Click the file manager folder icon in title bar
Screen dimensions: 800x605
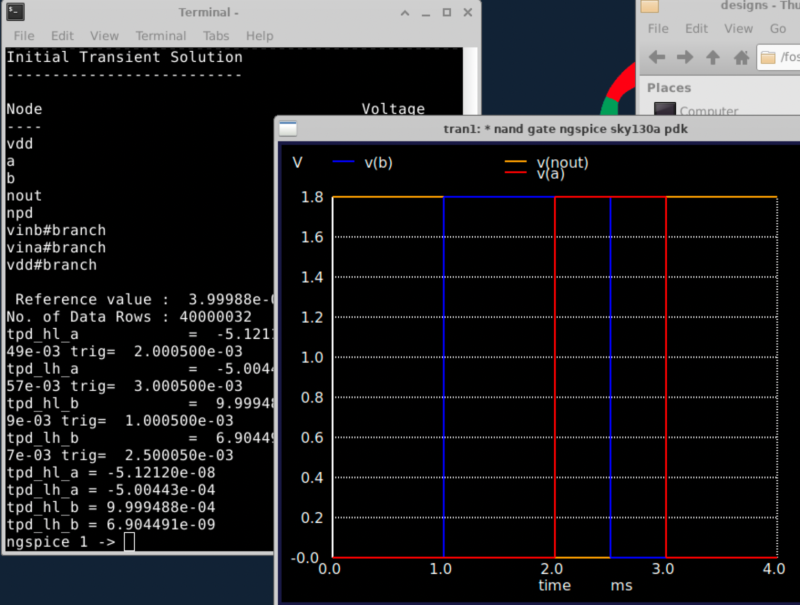click(x=649, y=6)
